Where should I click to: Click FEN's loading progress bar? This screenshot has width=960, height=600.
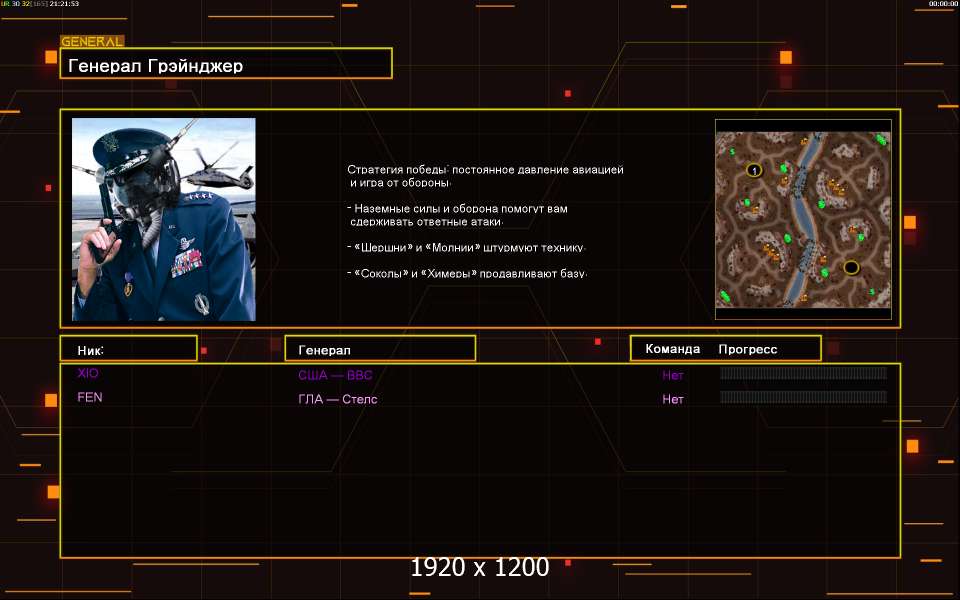pyautogui.click(x=803, y=397)
